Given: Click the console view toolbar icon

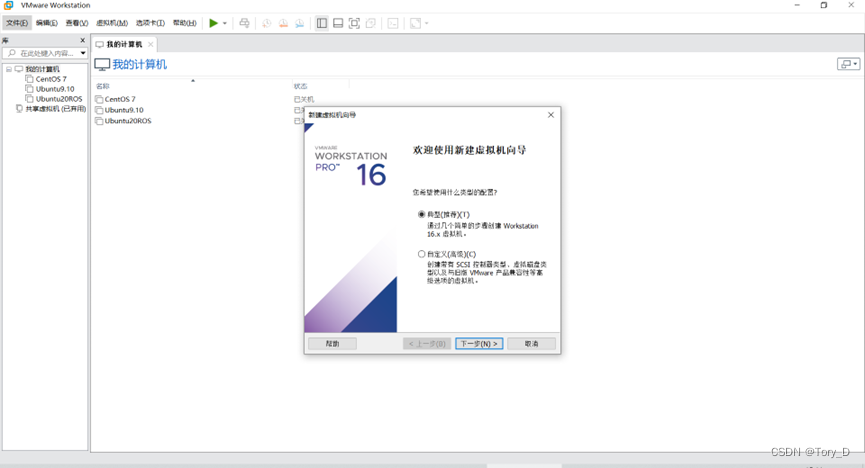Looking at the screenshot, I should [393, 23].
